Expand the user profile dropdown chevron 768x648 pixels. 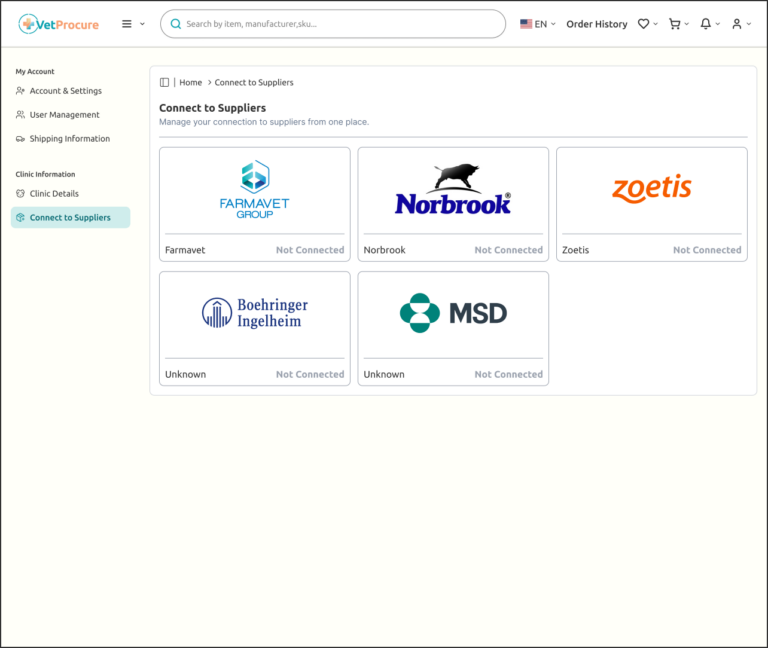(x=749, y=24)
